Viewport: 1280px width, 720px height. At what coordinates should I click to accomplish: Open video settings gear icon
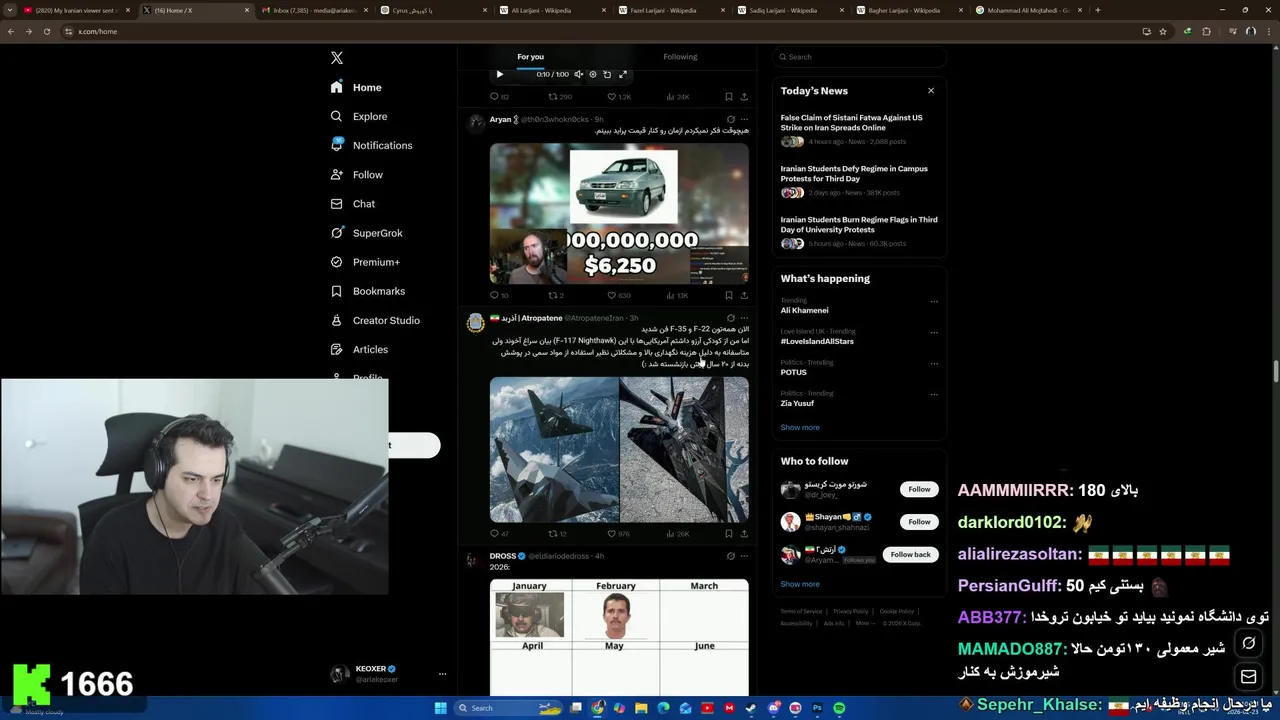coord(592,74)
